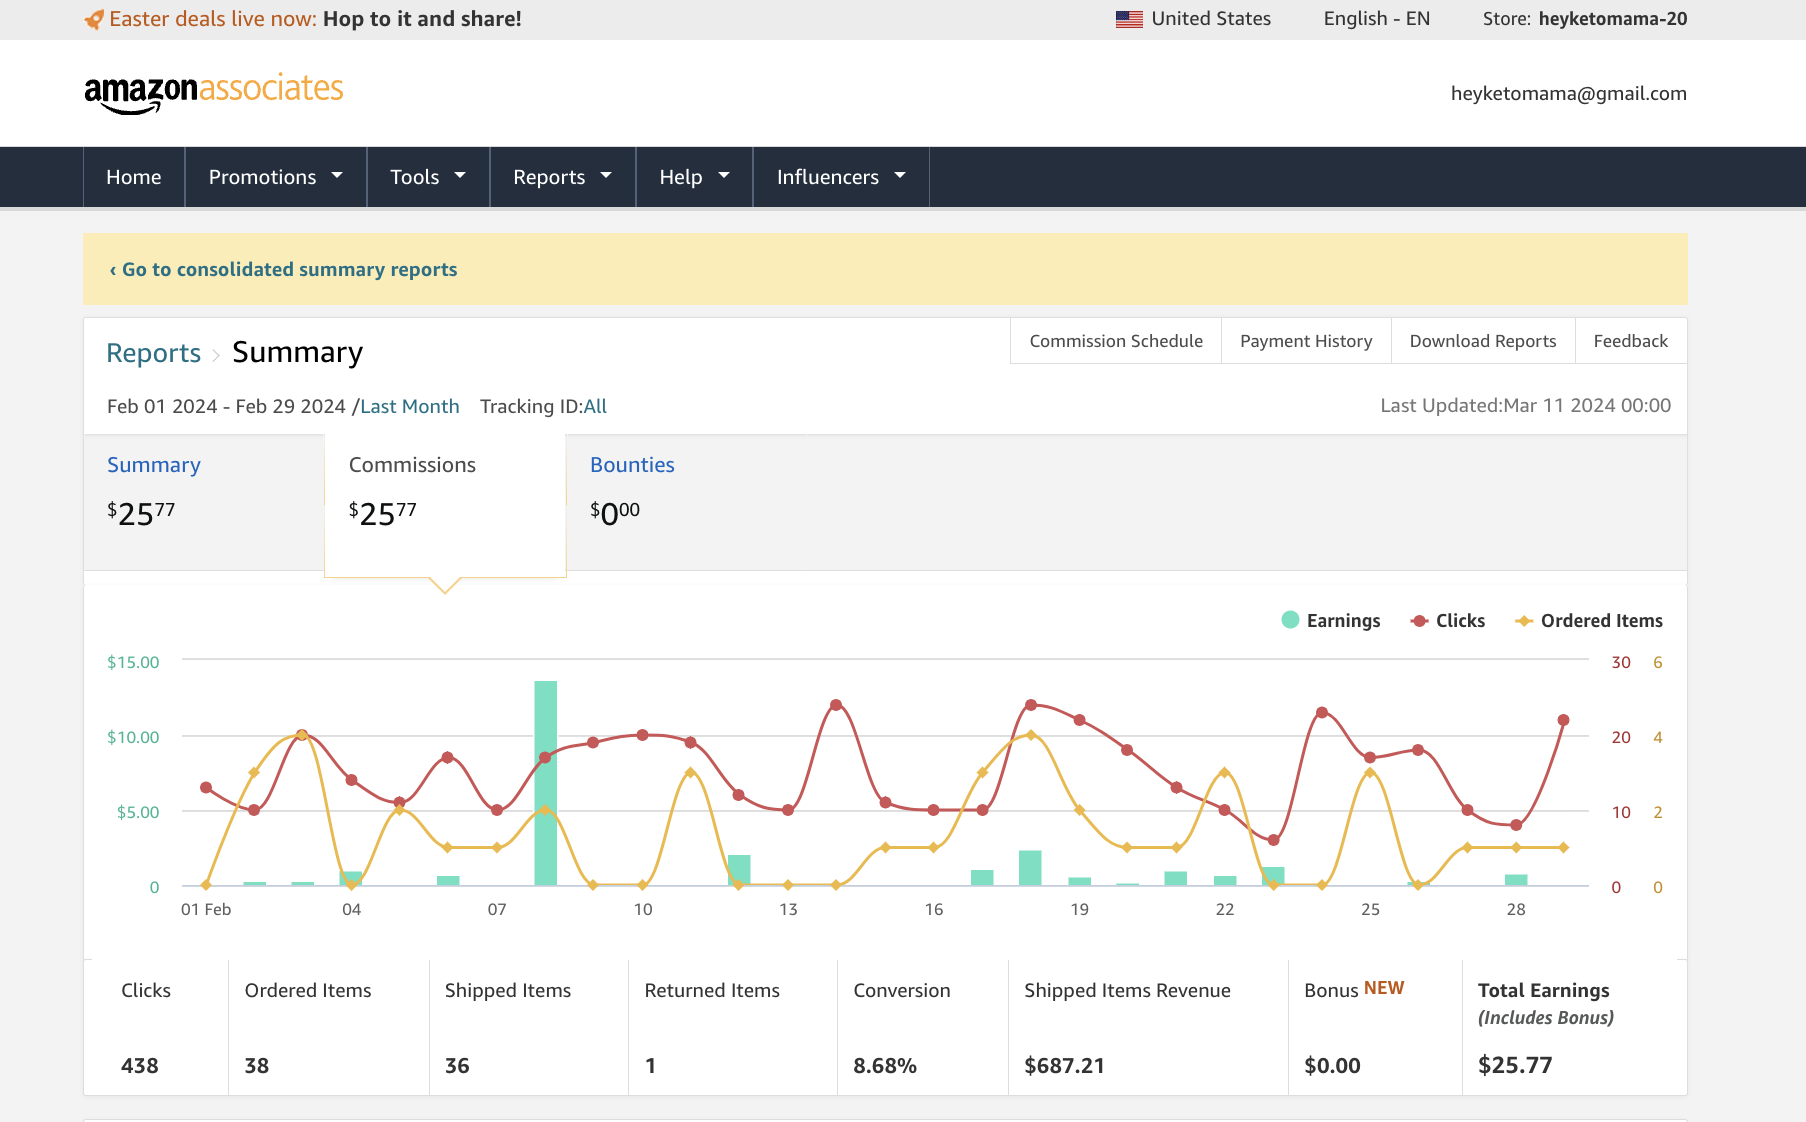Click the Easter deals Hop to it banner

[303, 19]
